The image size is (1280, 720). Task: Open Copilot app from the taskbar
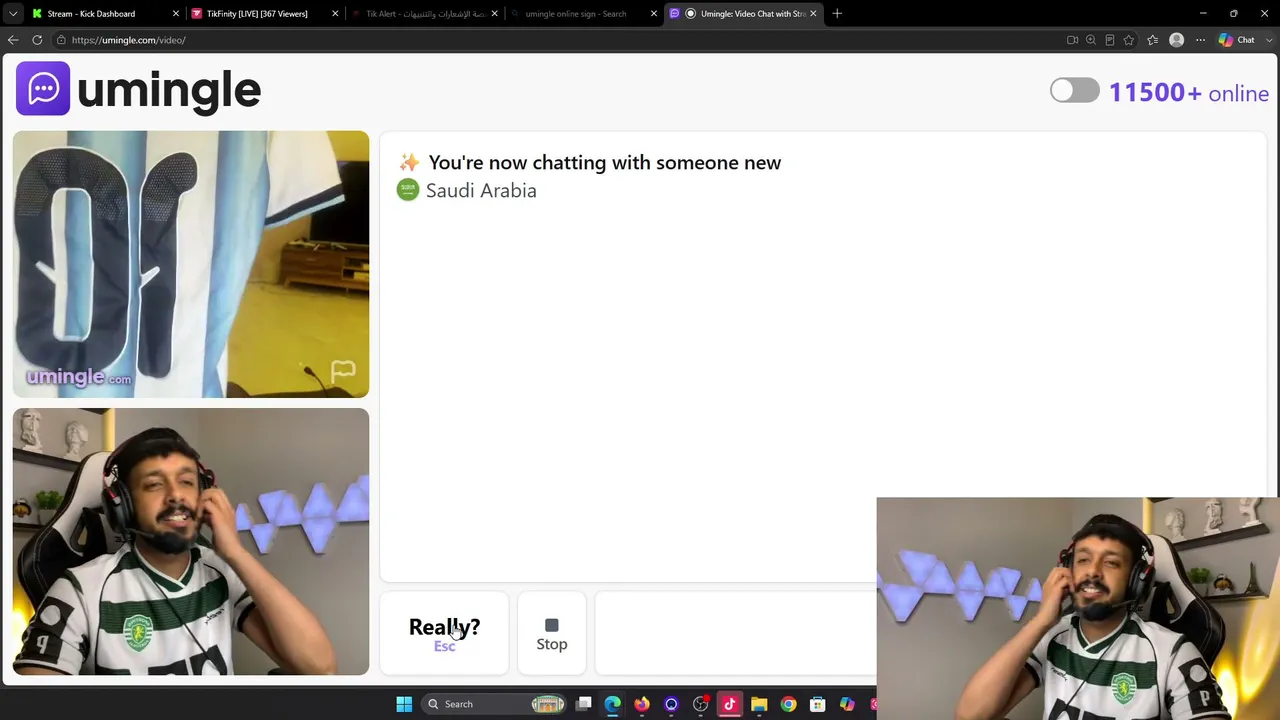(847, 704)
